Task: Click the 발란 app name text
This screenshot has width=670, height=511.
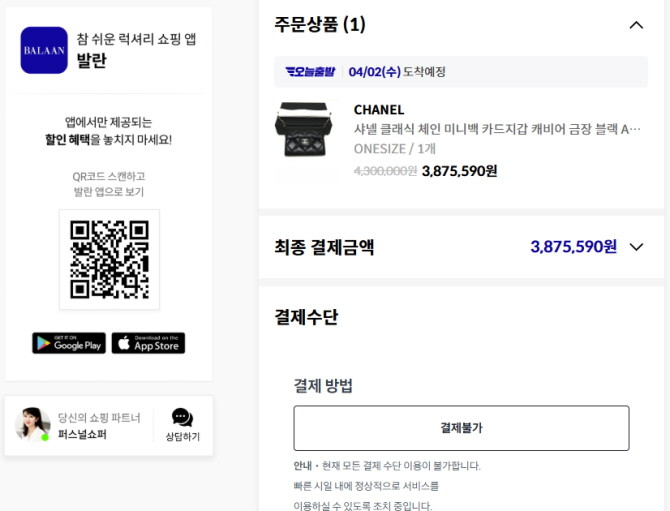Action: click(91, 60)
